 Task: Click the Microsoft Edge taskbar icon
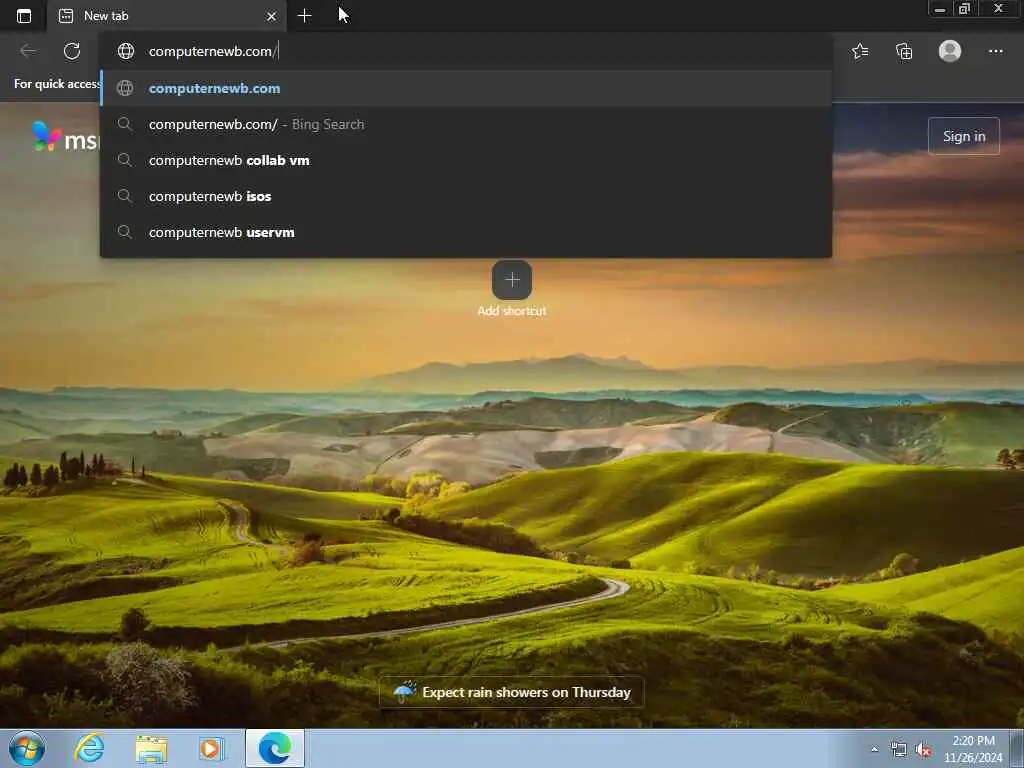[275, 748]
